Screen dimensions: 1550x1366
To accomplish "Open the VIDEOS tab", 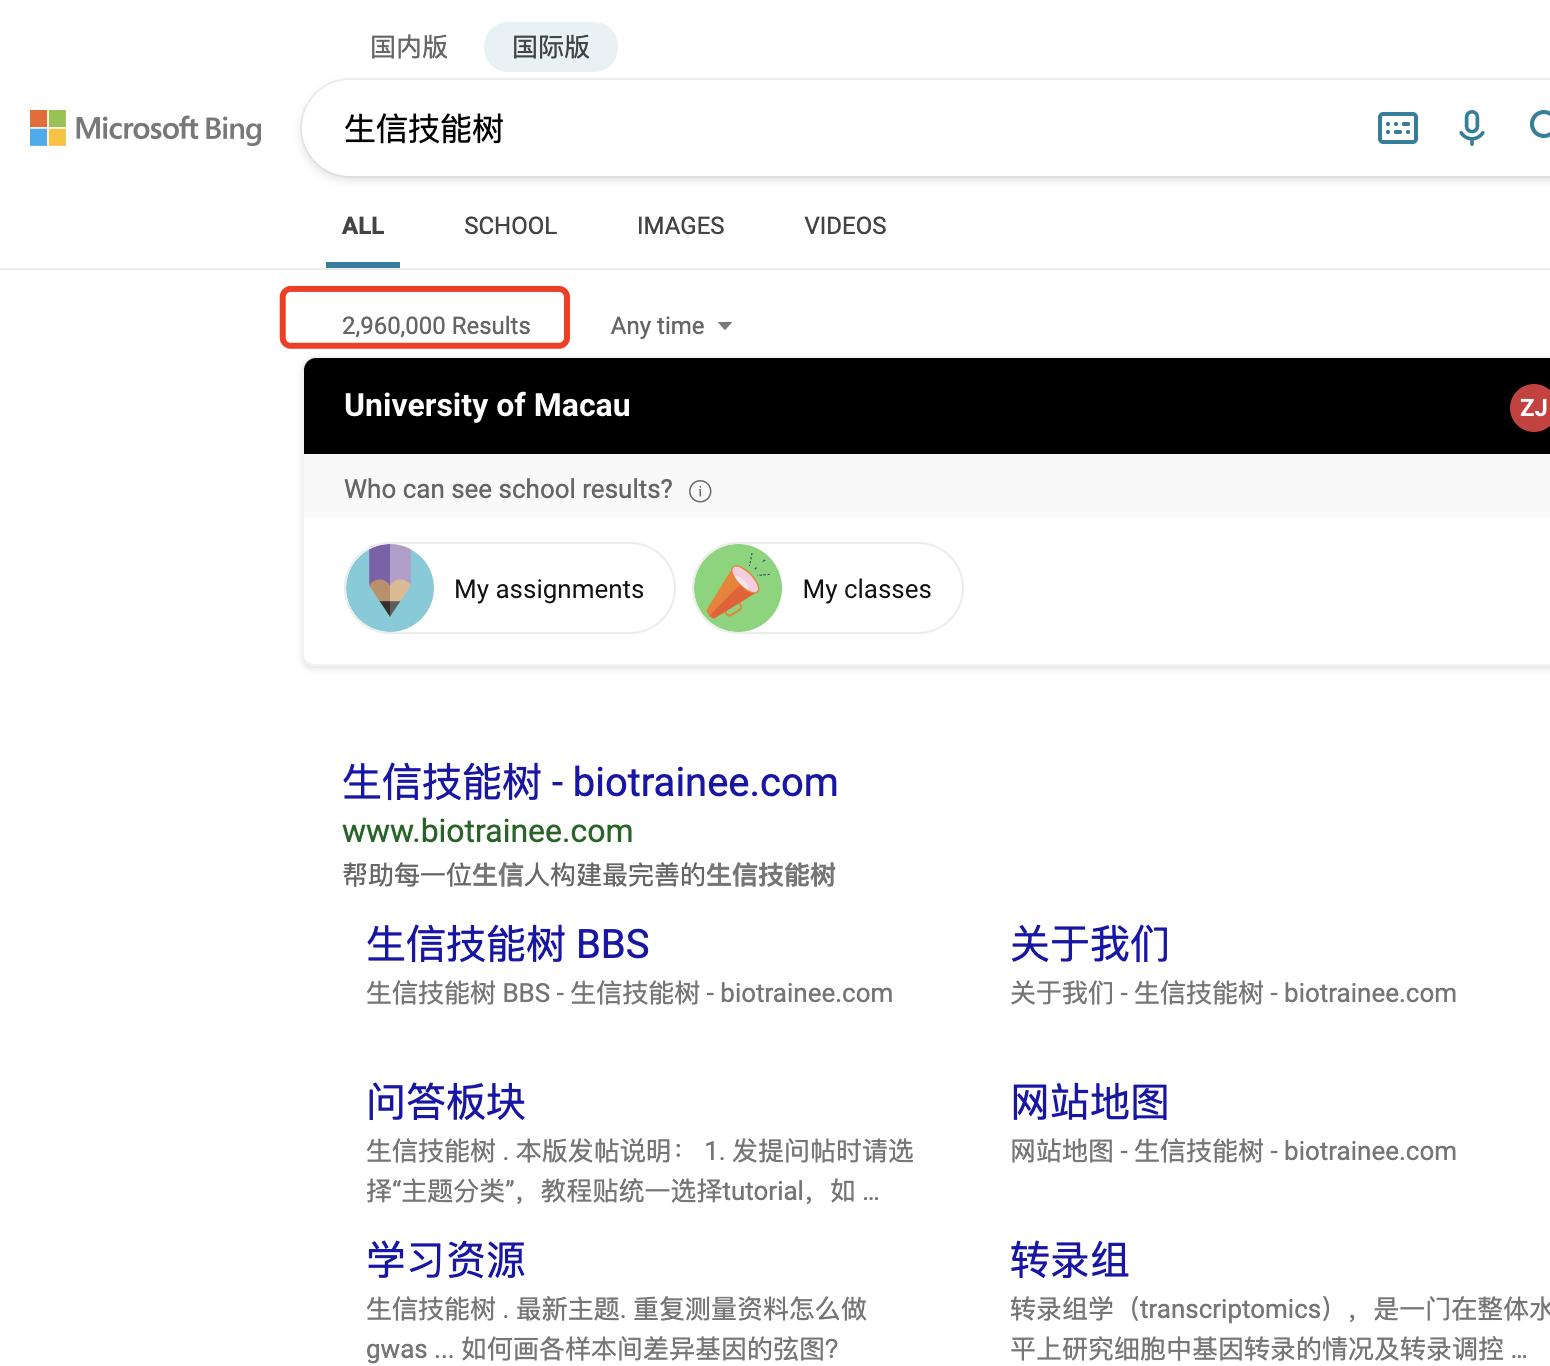I will [x=846, y=226].
